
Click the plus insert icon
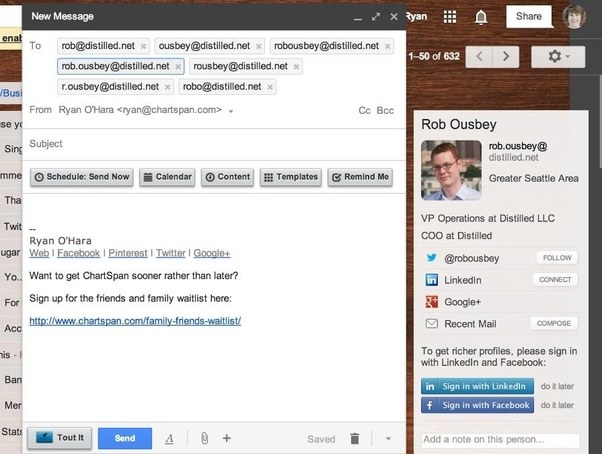(227, 438)
